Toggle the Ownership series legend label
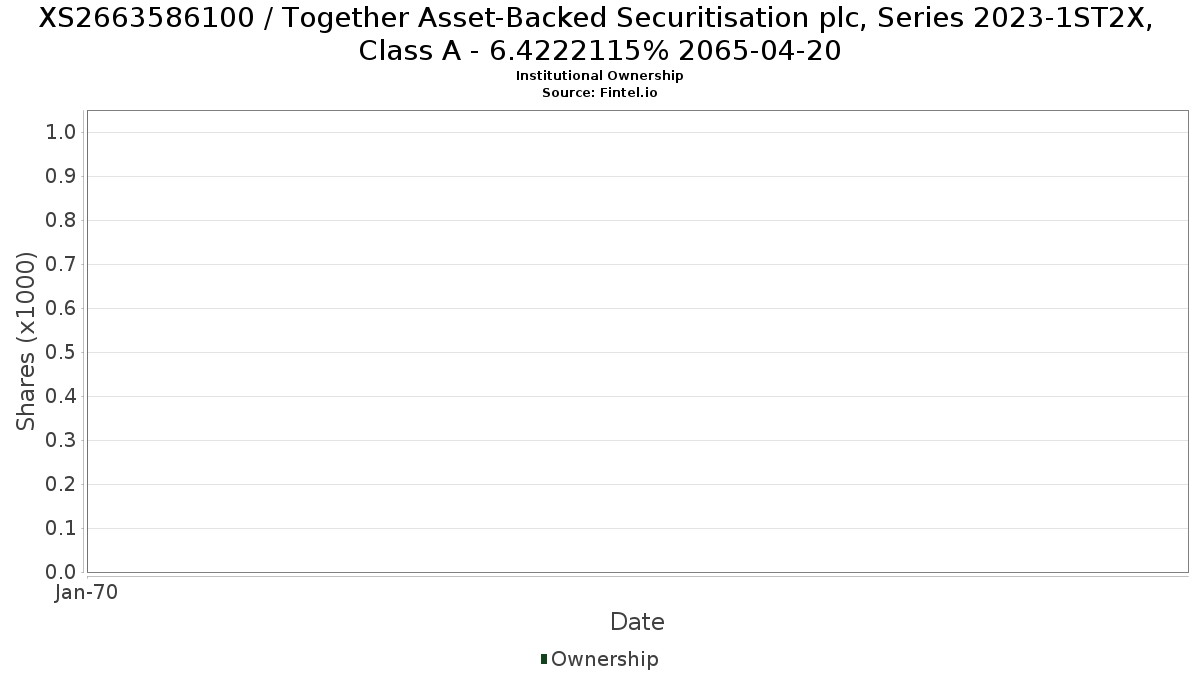 pyautogui.click(x=604, y=659)
